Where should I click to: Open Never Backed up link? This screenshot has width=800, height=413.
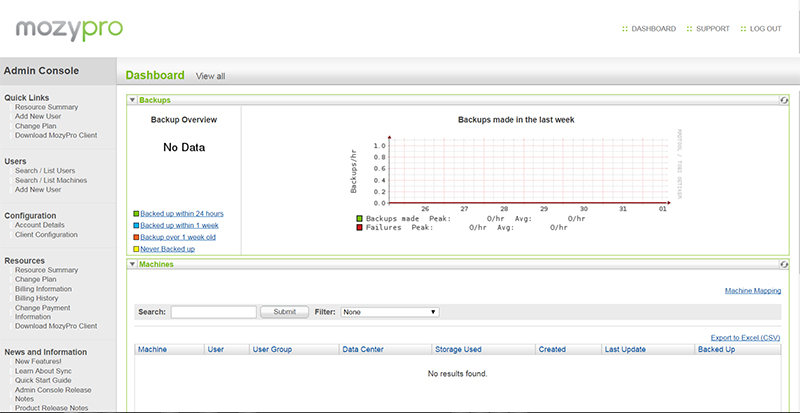[x=167, y=249]
